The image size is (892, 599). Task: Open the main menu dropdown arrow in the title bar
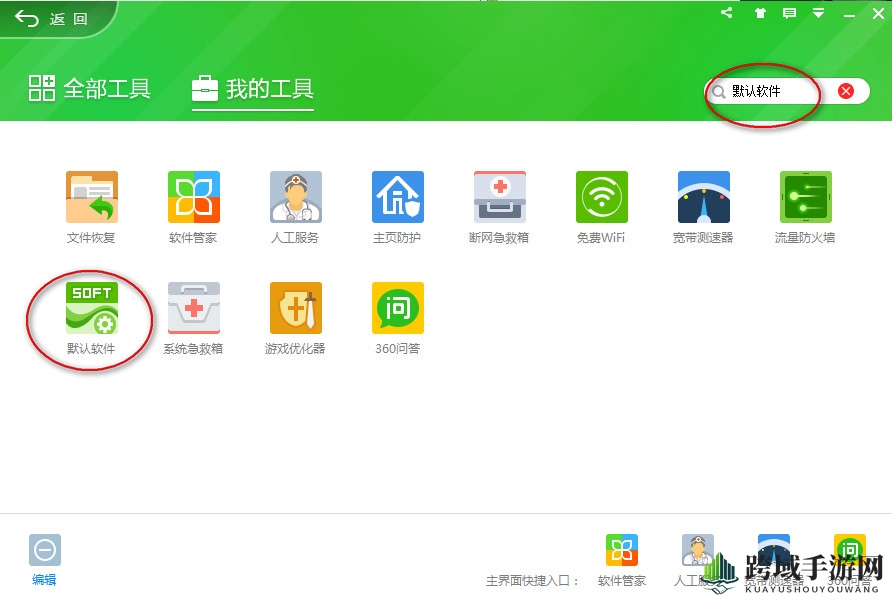click(818, 13)
